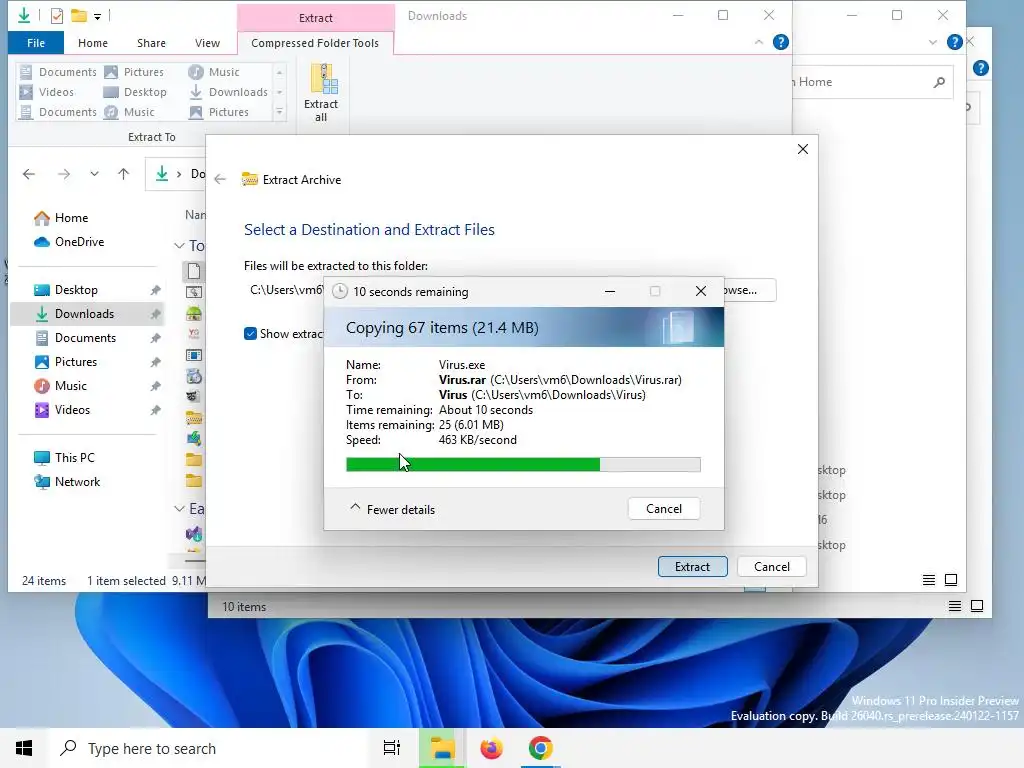Click the destination folder path field
Image resolution: width=1024 pixels, height=768 pixels.
[285, 290]
